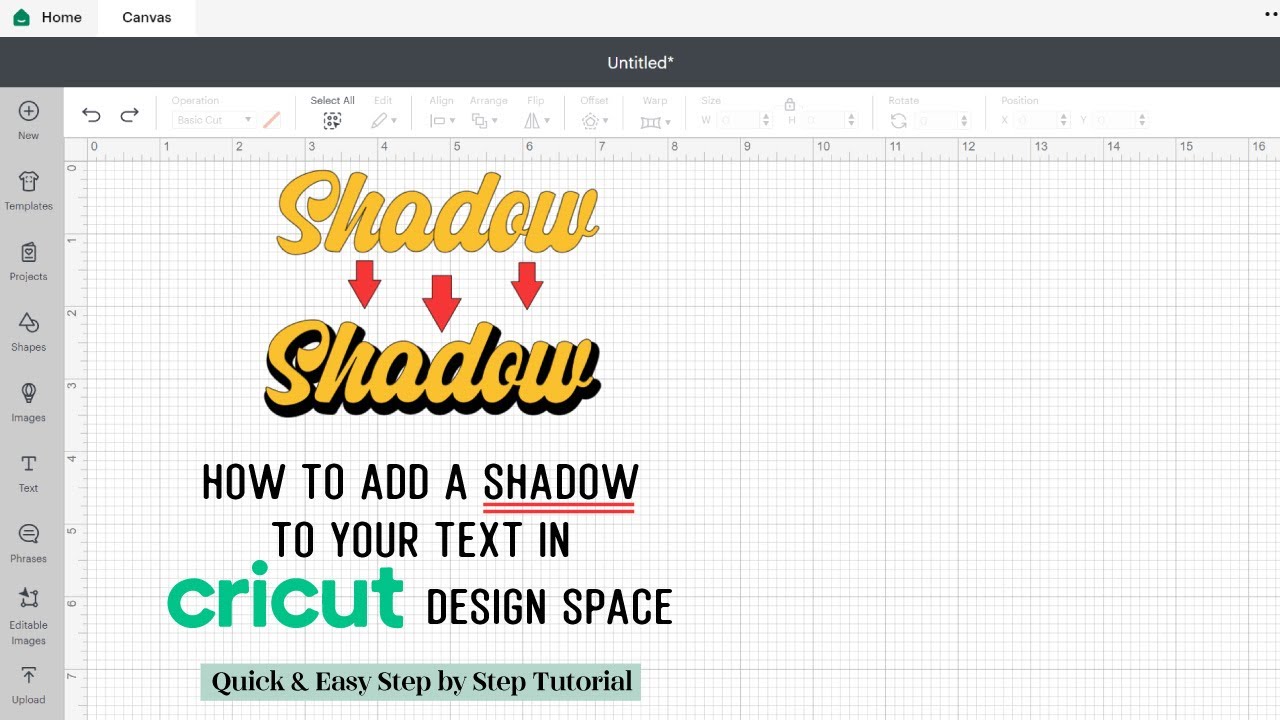Undo the last action
Screen dimensions: 1280x720
click(91, 115)
